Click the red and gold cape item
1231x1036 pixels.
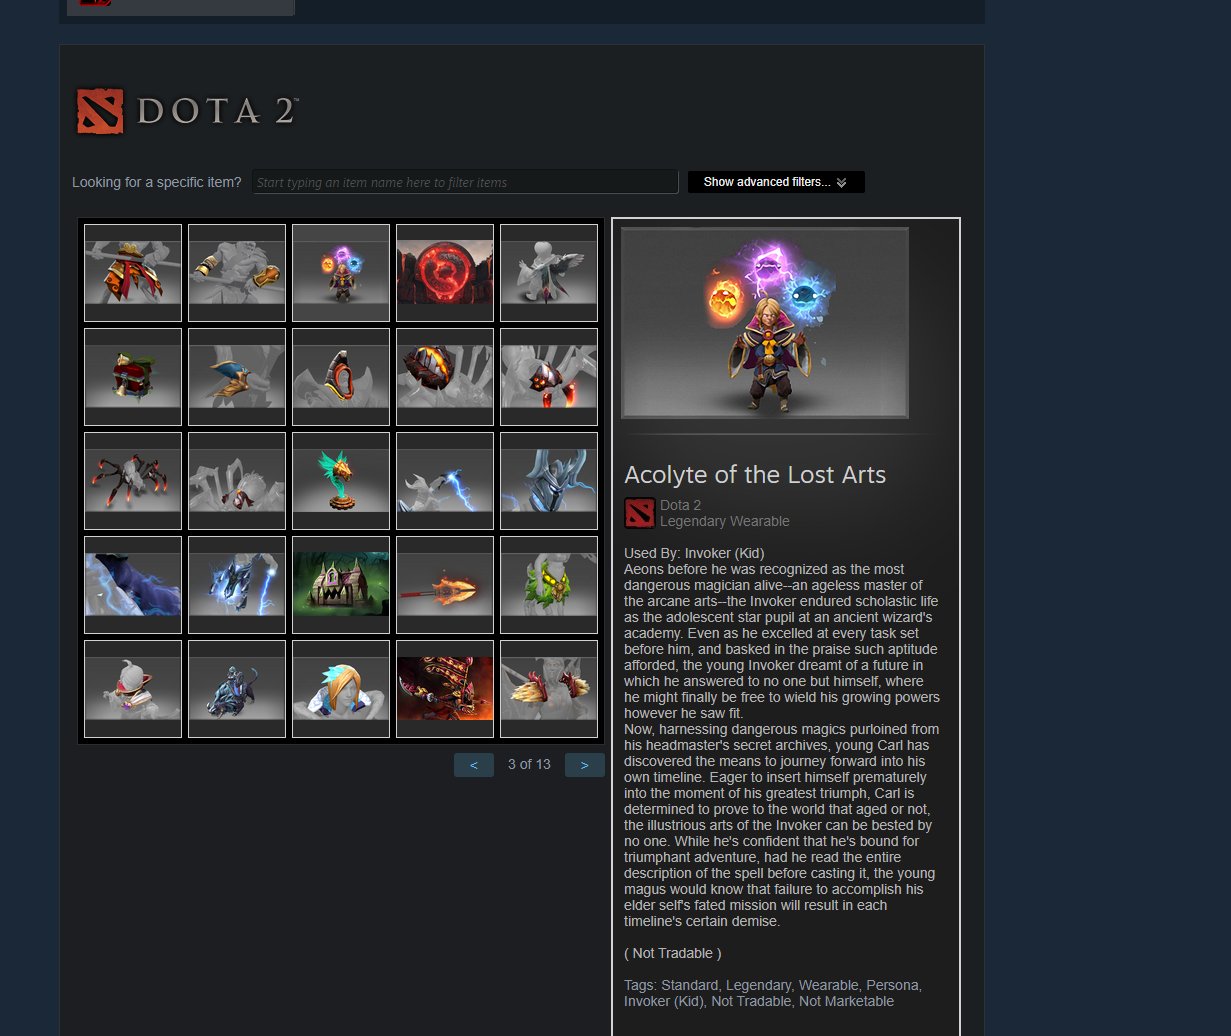[133, 273]
